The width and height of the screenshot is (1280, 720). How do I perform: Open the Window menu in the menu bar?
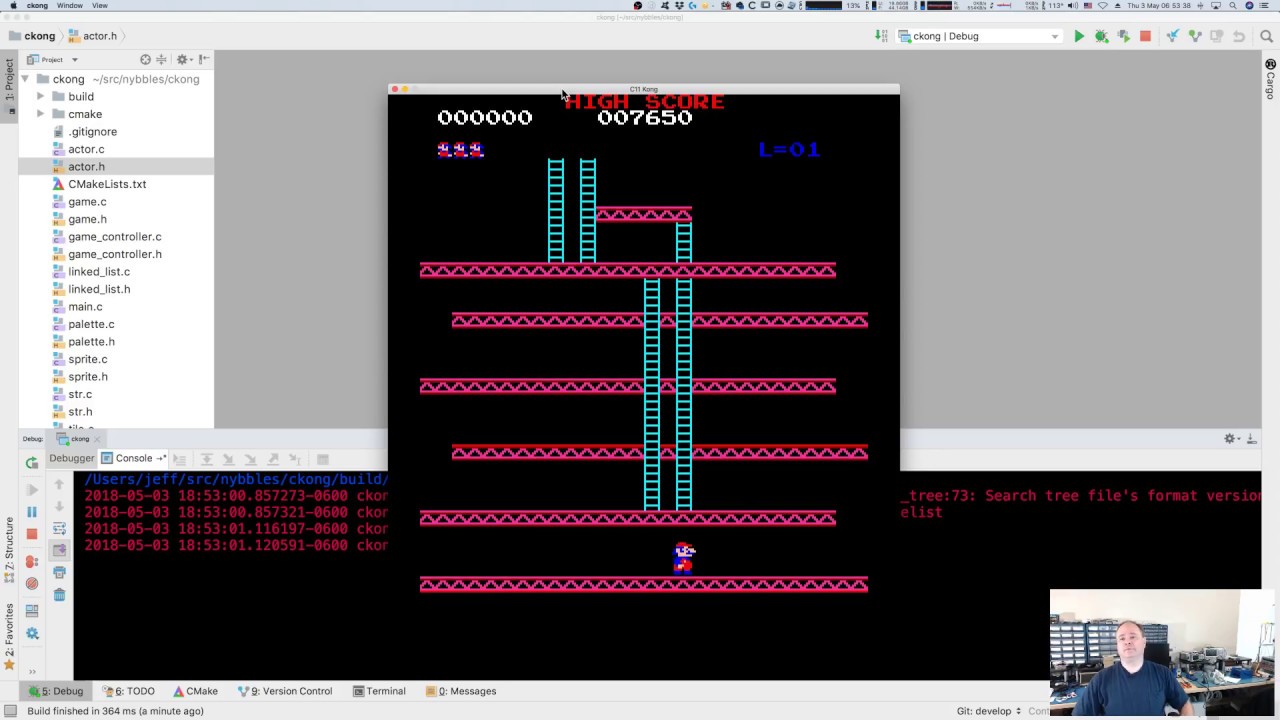click(70, 6)
